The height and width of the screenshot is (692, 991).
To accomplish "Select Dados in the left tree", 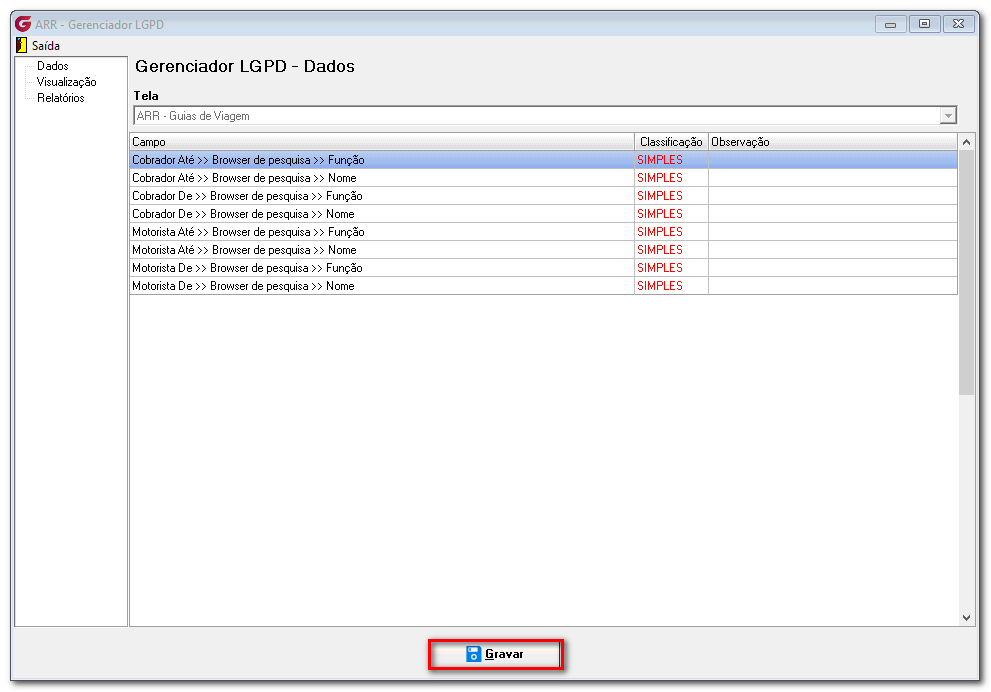I will (x=52, y=66).
